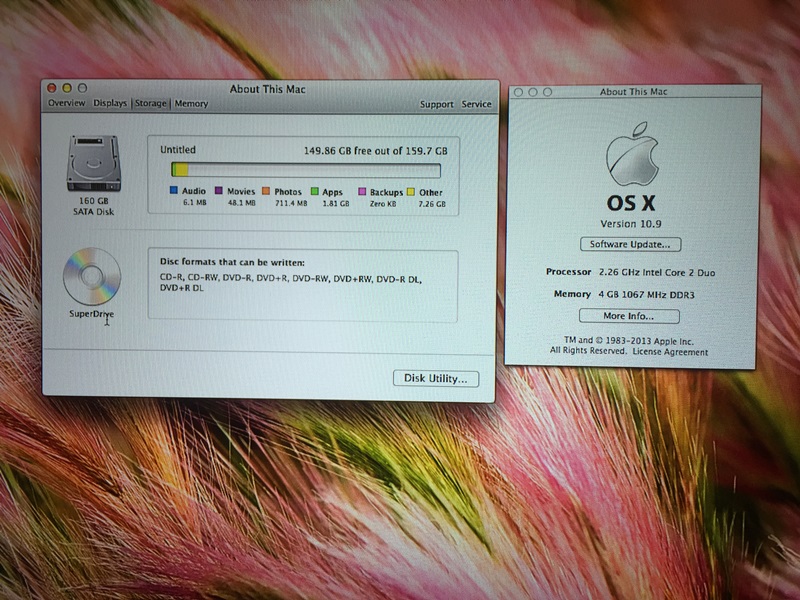Click the green Apps color swatch
The height and width of the screenshot is (600, 800).
point(314,191)
